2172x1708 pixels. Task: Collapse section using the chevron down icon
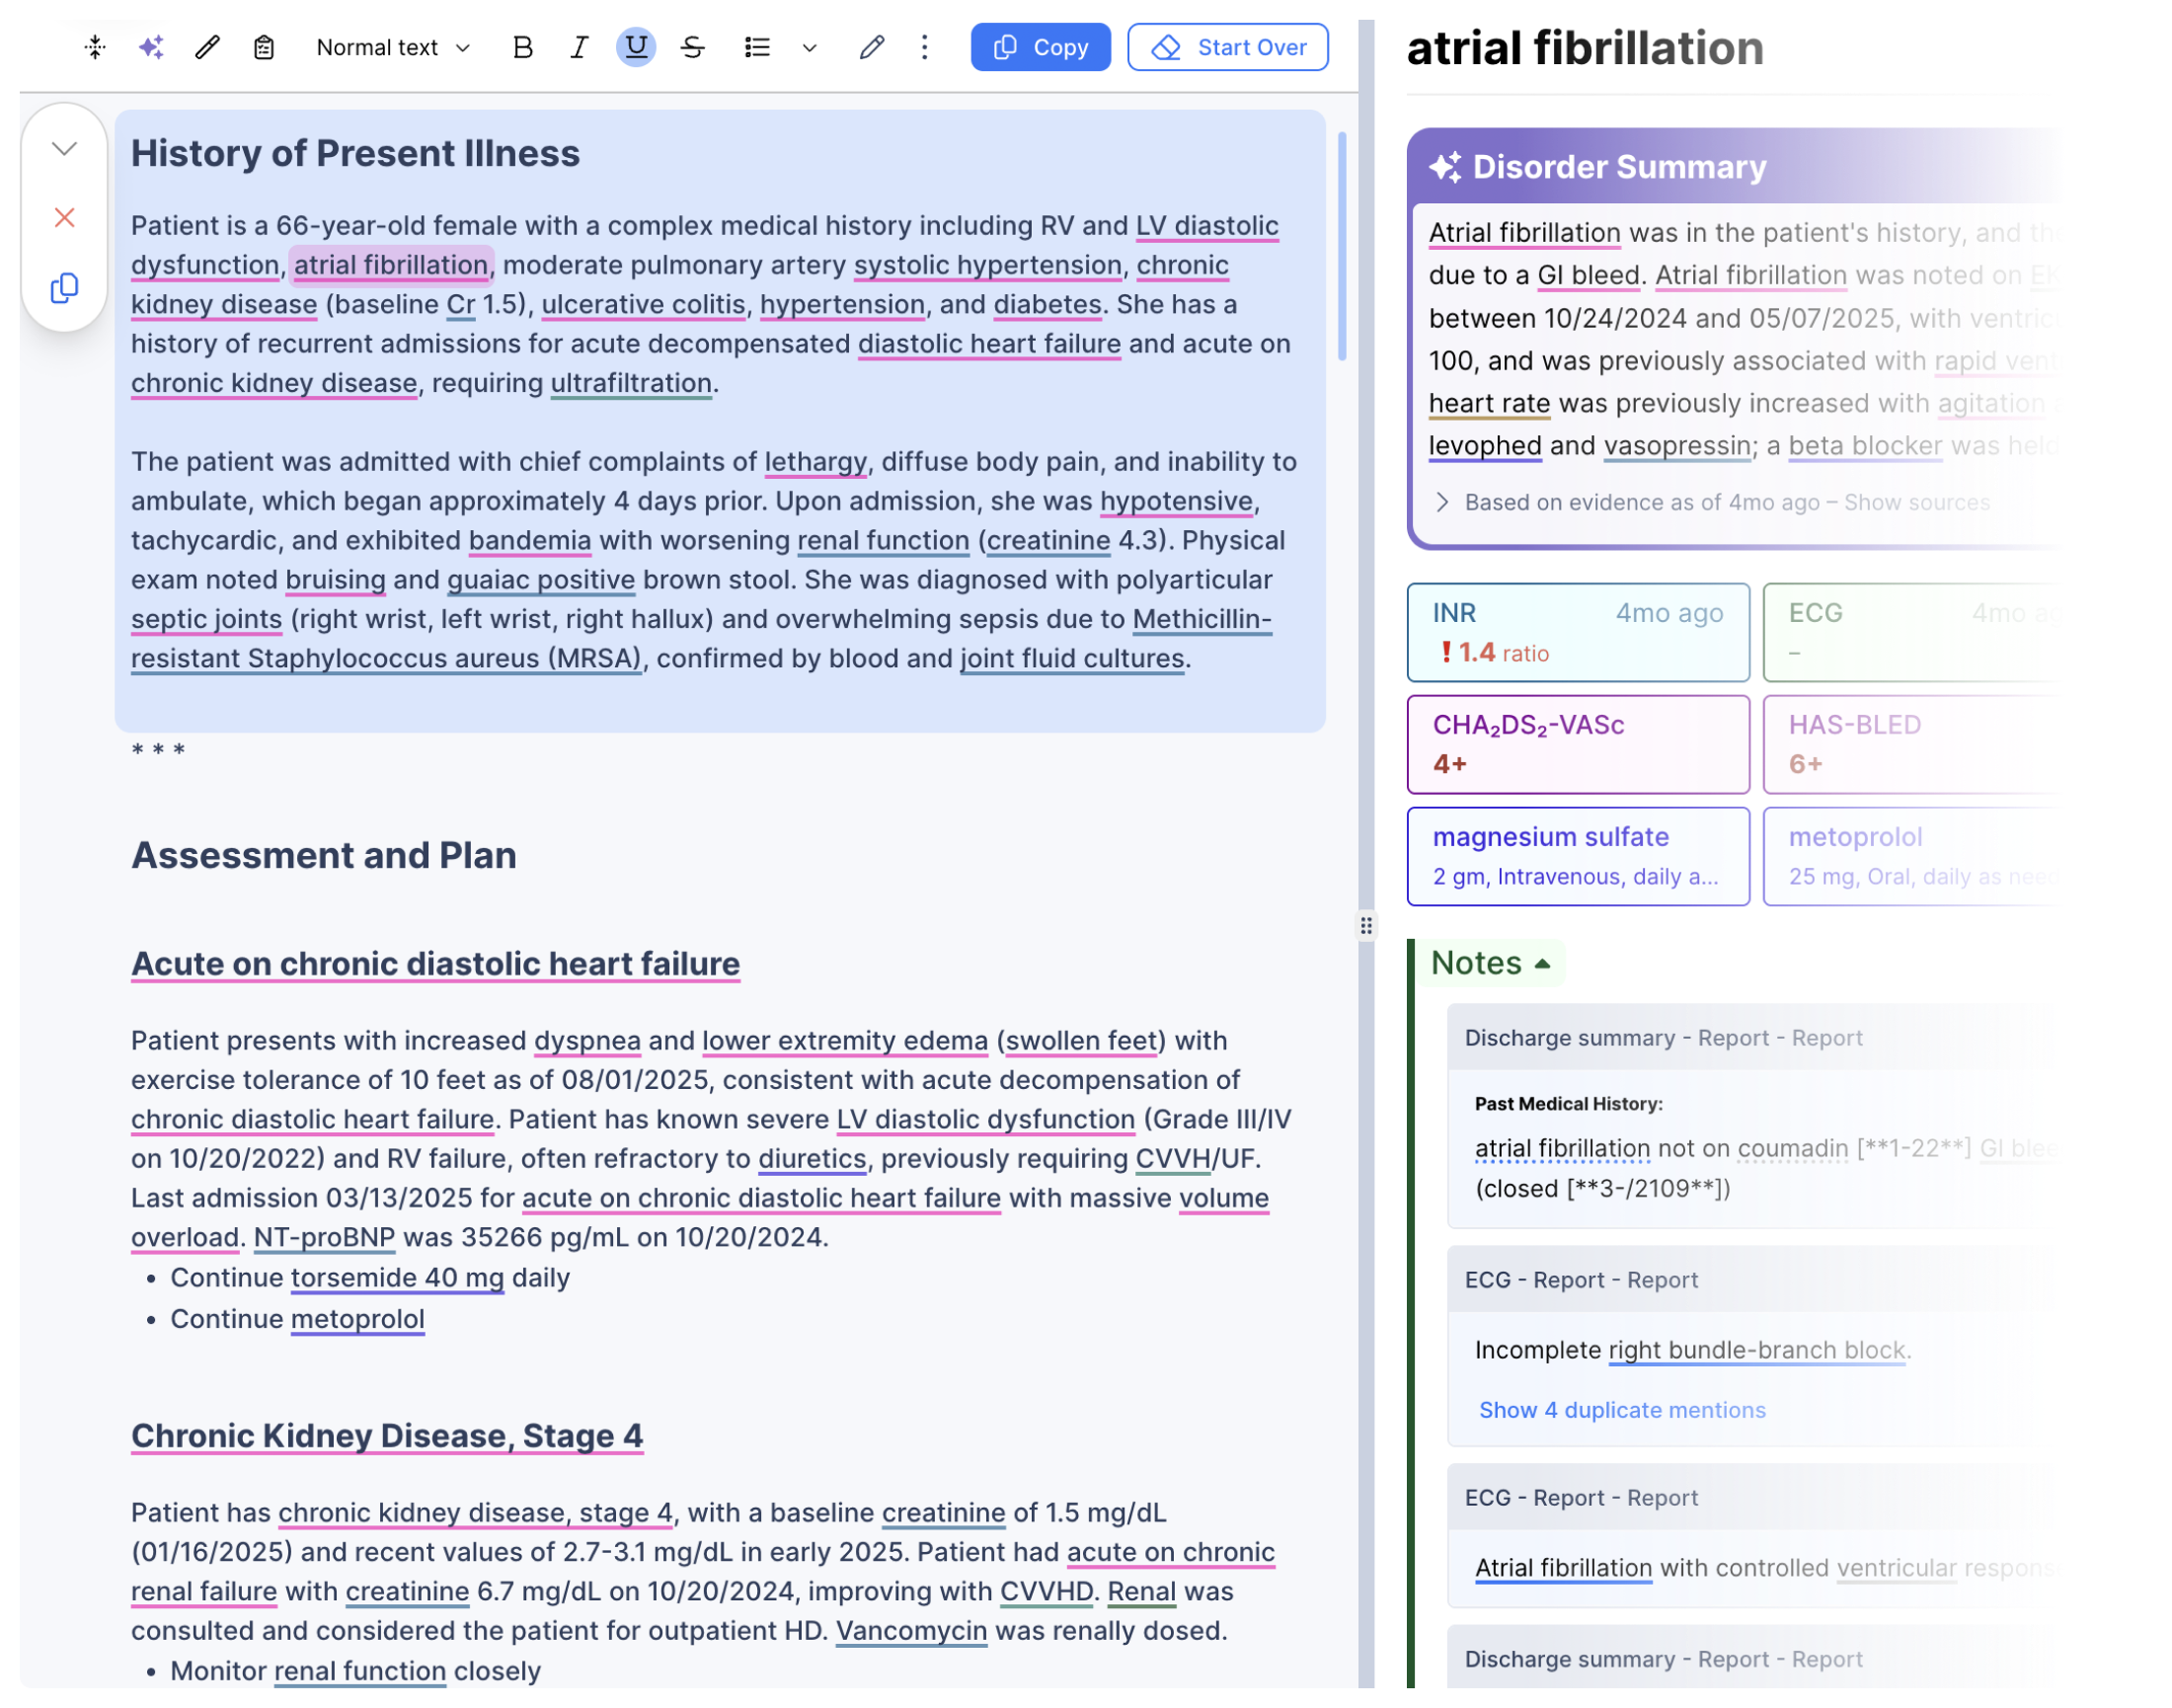pos(65,149)
